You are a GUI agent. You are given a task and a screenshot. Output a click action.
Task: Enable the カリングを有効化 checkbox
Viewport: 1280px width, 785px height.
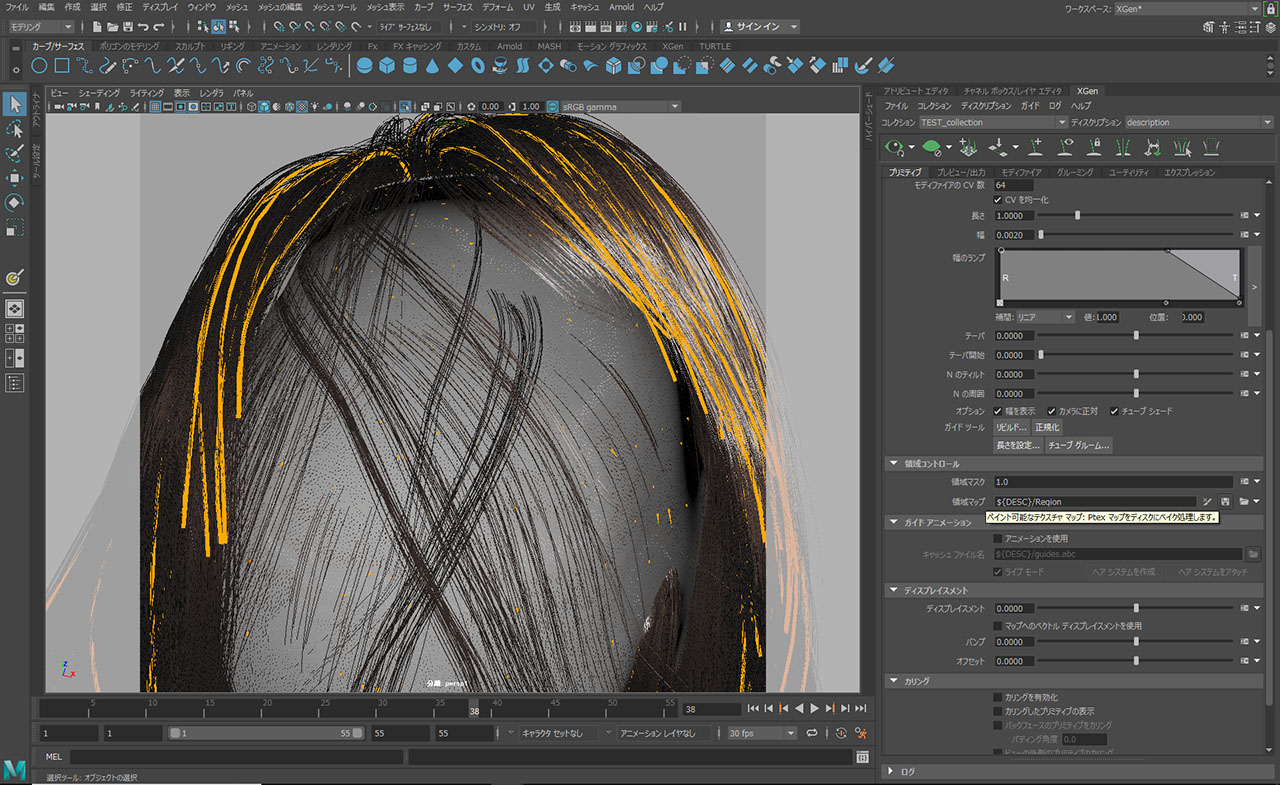997,697
